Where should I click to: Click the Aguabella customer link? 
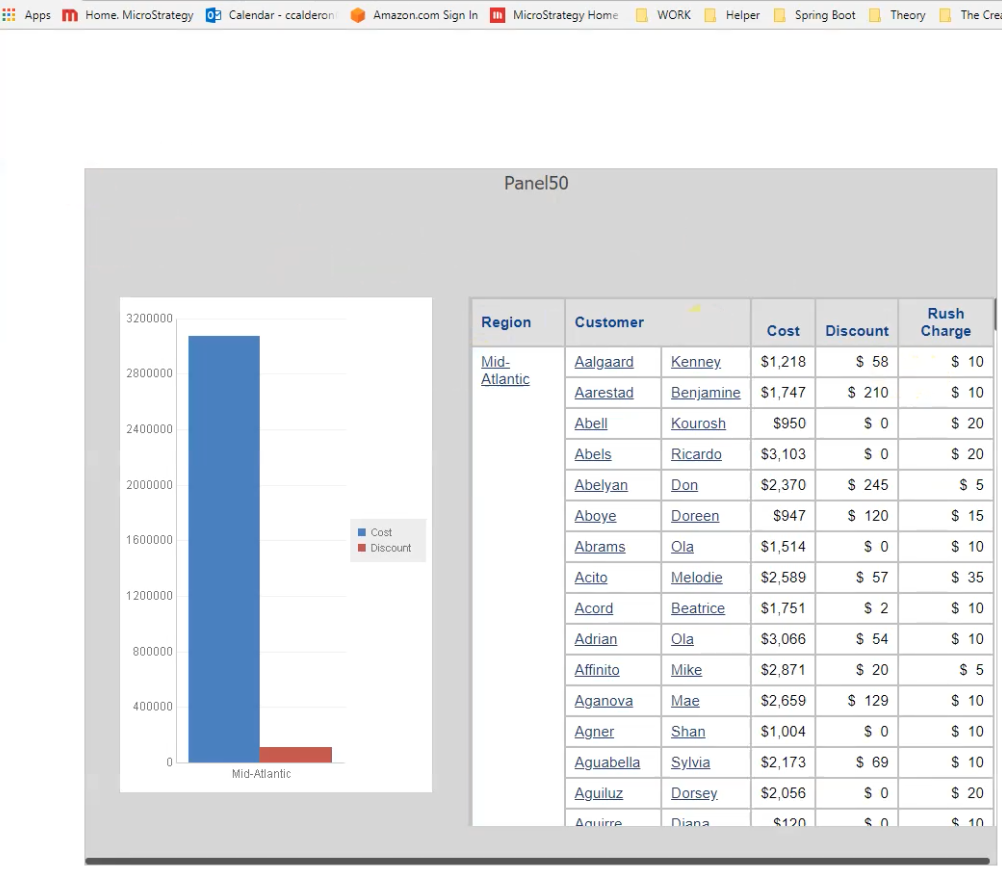[607, 763]
